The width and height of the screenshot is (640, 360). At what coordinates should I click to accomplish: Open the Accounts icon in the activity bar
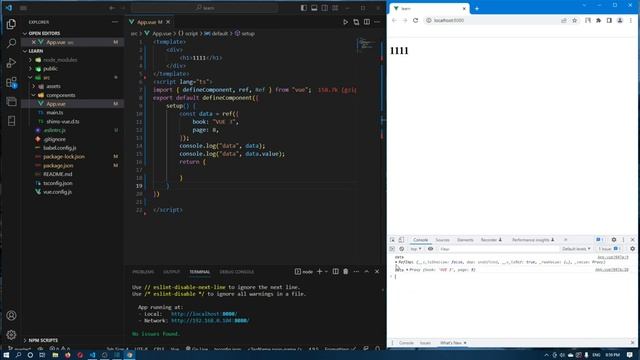coord(11,316)
